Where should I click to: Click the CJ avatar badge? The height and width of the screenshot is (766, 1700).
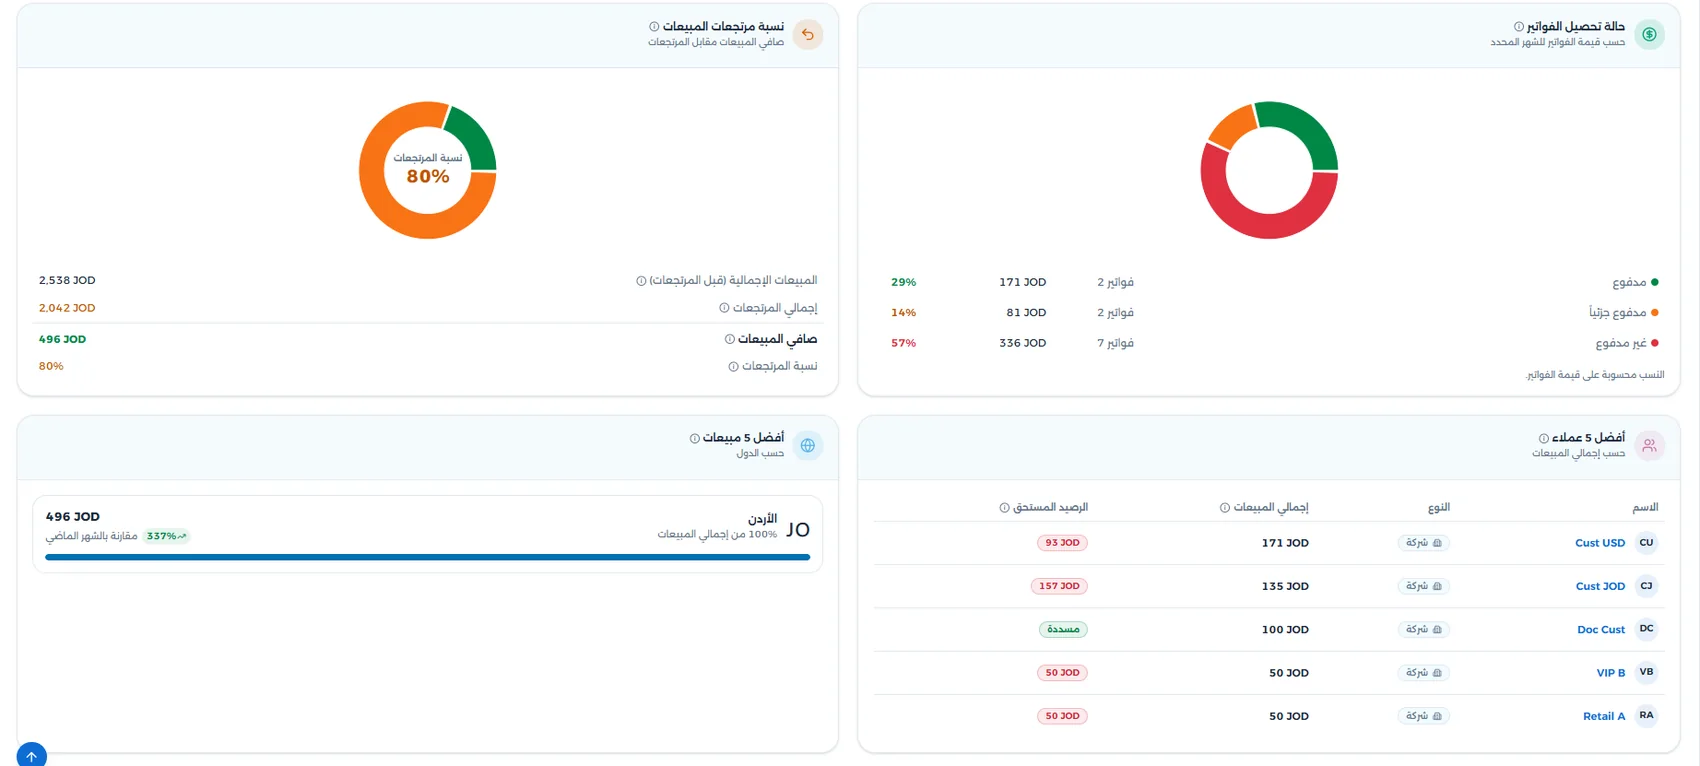click(x=1646, y=586)
